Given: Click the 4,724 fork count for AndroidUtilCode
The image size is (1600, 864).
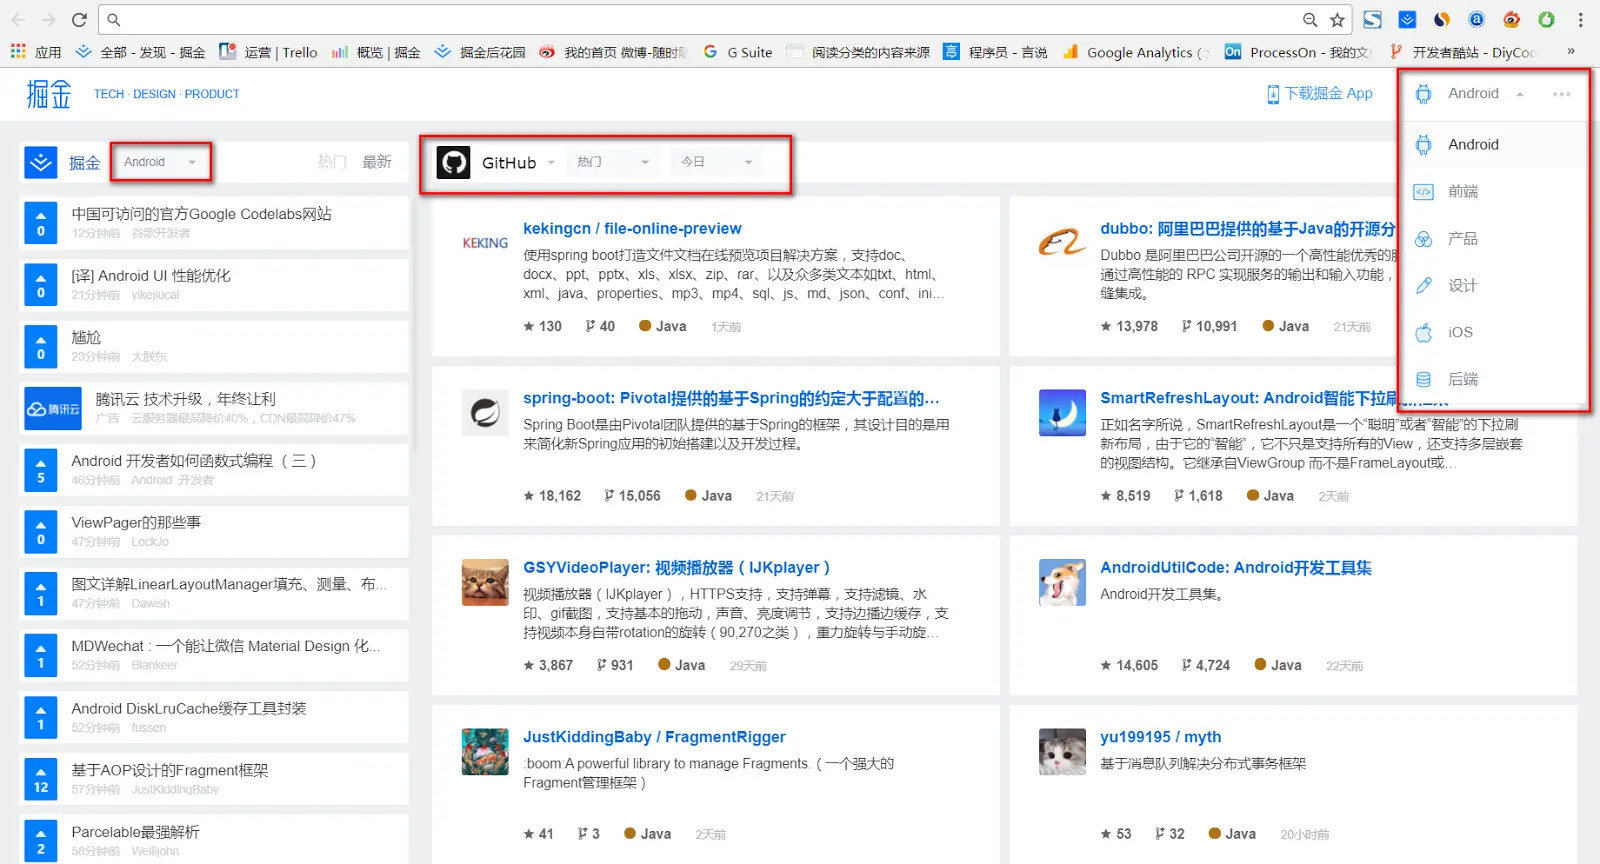Looking at the screenshot, I should coord(1206,665).
